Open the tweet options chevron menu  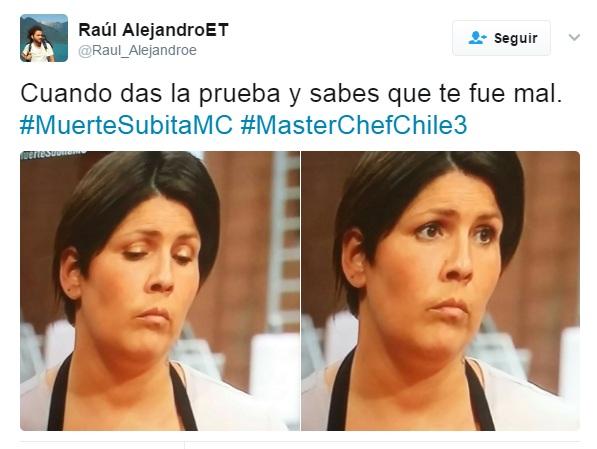(x=574, y=37)
